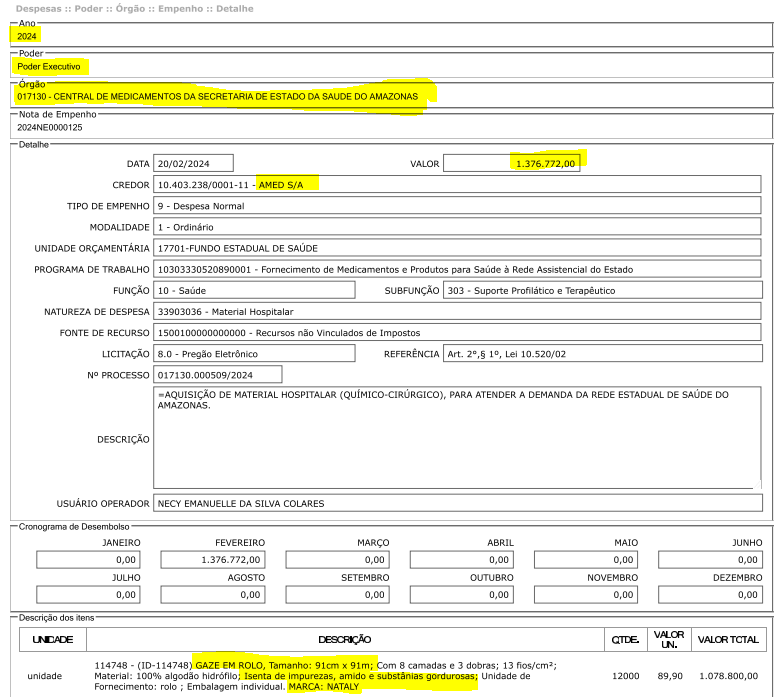The image size is (774, 697).
Task: Click the Órgão breadcrumb
Action: pyautogui.click(x=130, y=9)
